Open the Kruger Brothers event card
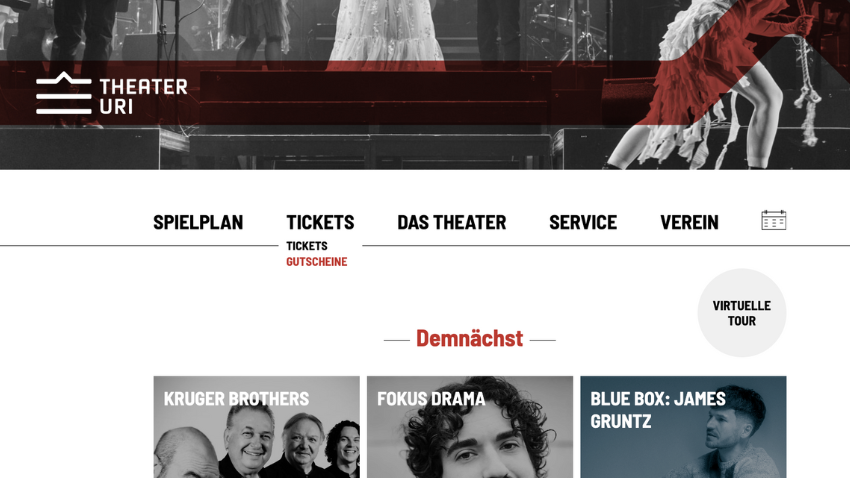The height and width of the screenshot is (478, 850). pos(256,427)
